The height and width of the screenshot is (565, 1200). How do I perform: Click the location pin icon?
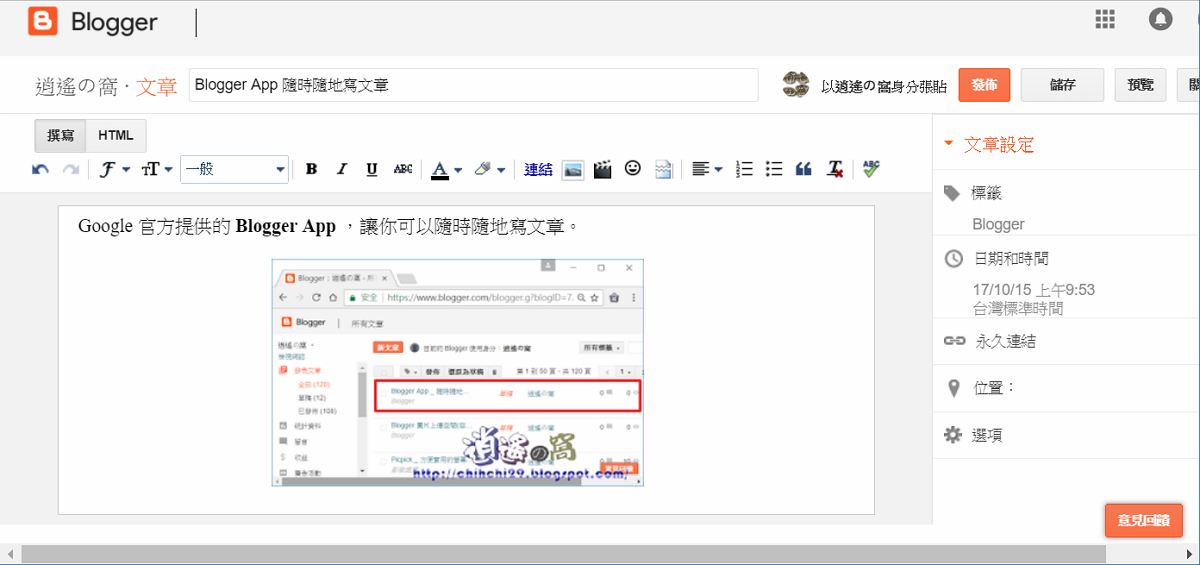pyautogui.click(x=954, y=388)
